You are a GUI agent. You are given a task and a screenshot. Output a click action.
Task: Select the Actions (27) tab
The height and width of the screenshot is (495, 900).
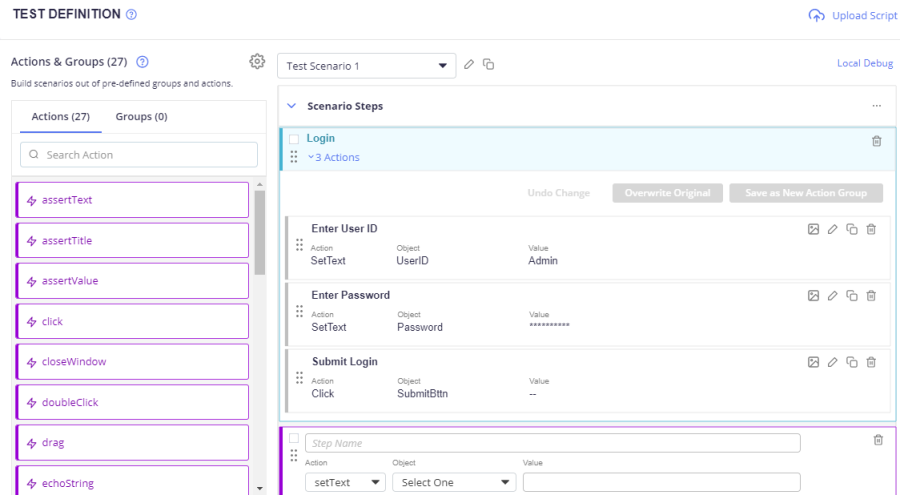pyautogui.click(x=62, y=117)
